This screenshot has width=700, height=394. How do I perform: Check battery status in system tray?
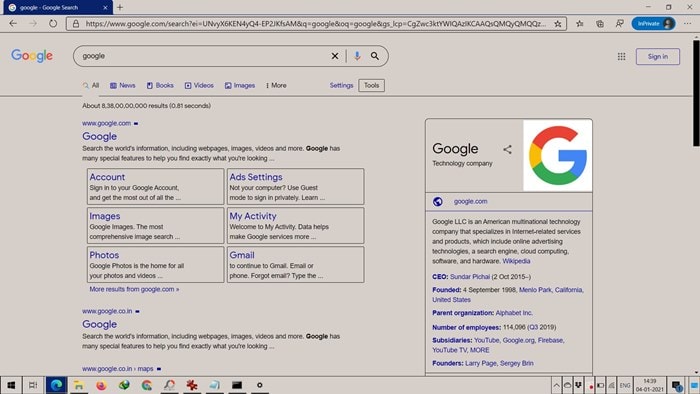(x=600, y=386)
